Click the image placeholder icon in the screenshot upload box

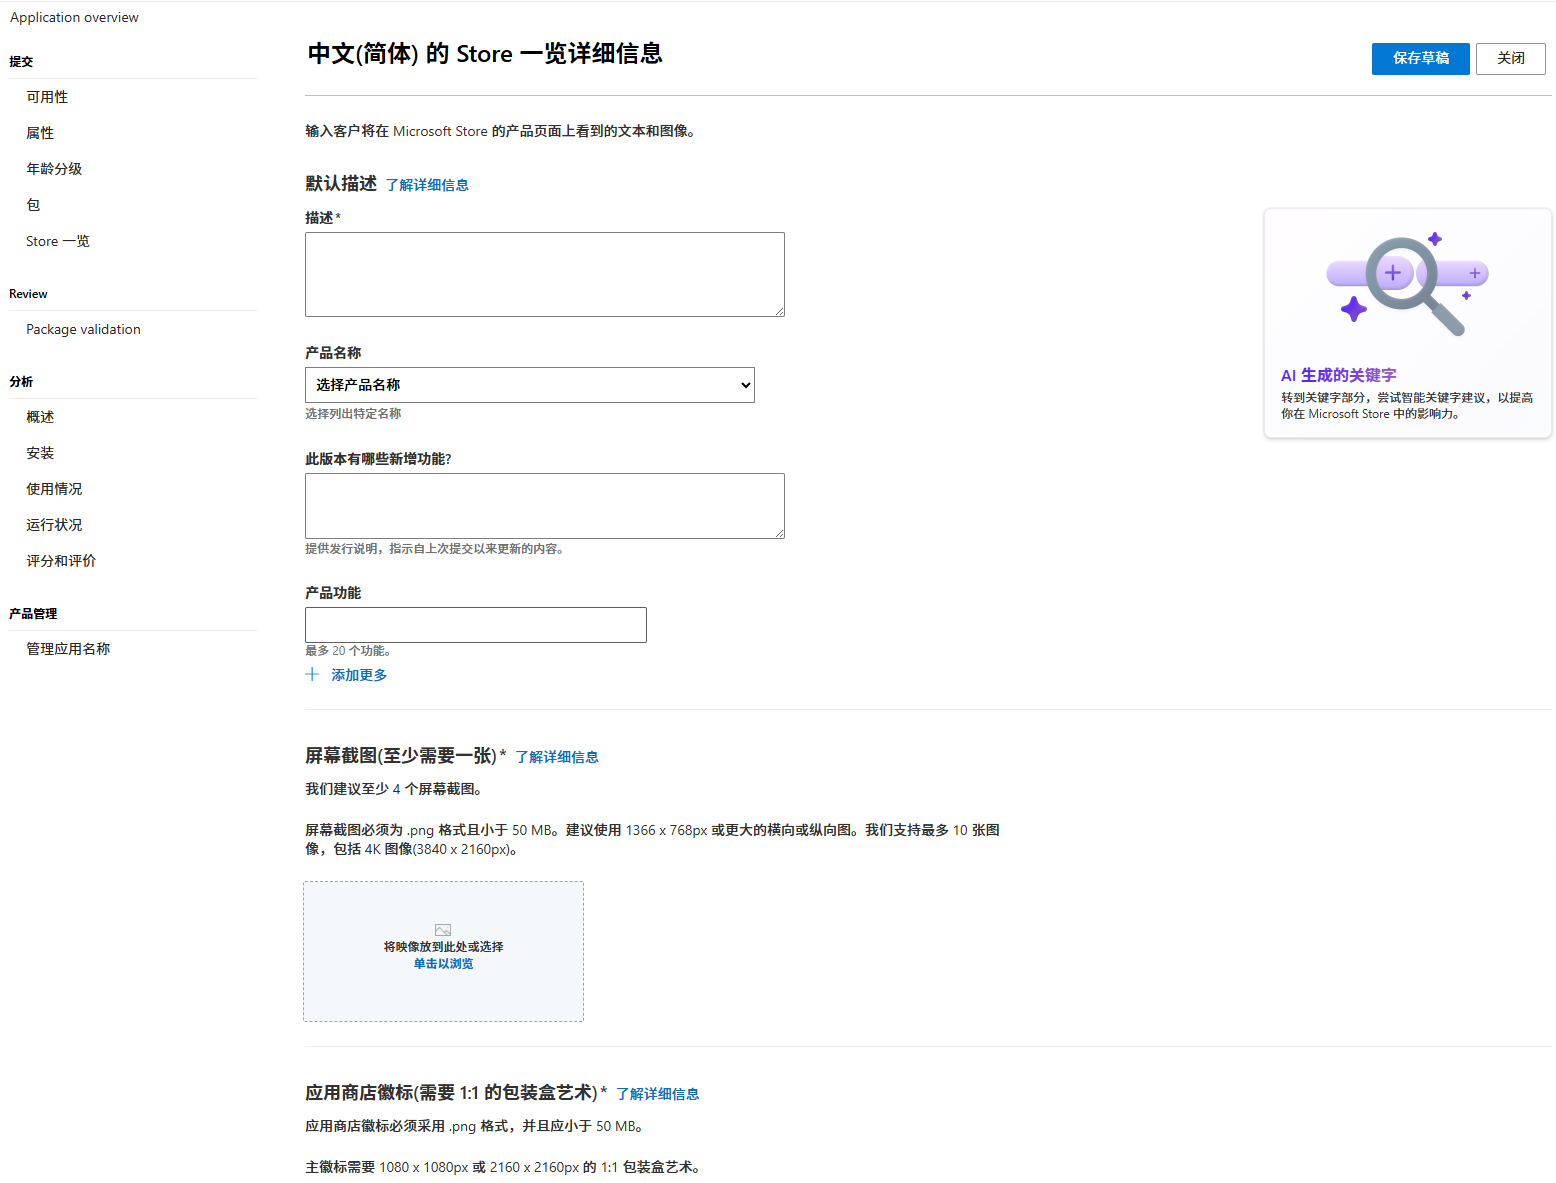coord(443,928)
